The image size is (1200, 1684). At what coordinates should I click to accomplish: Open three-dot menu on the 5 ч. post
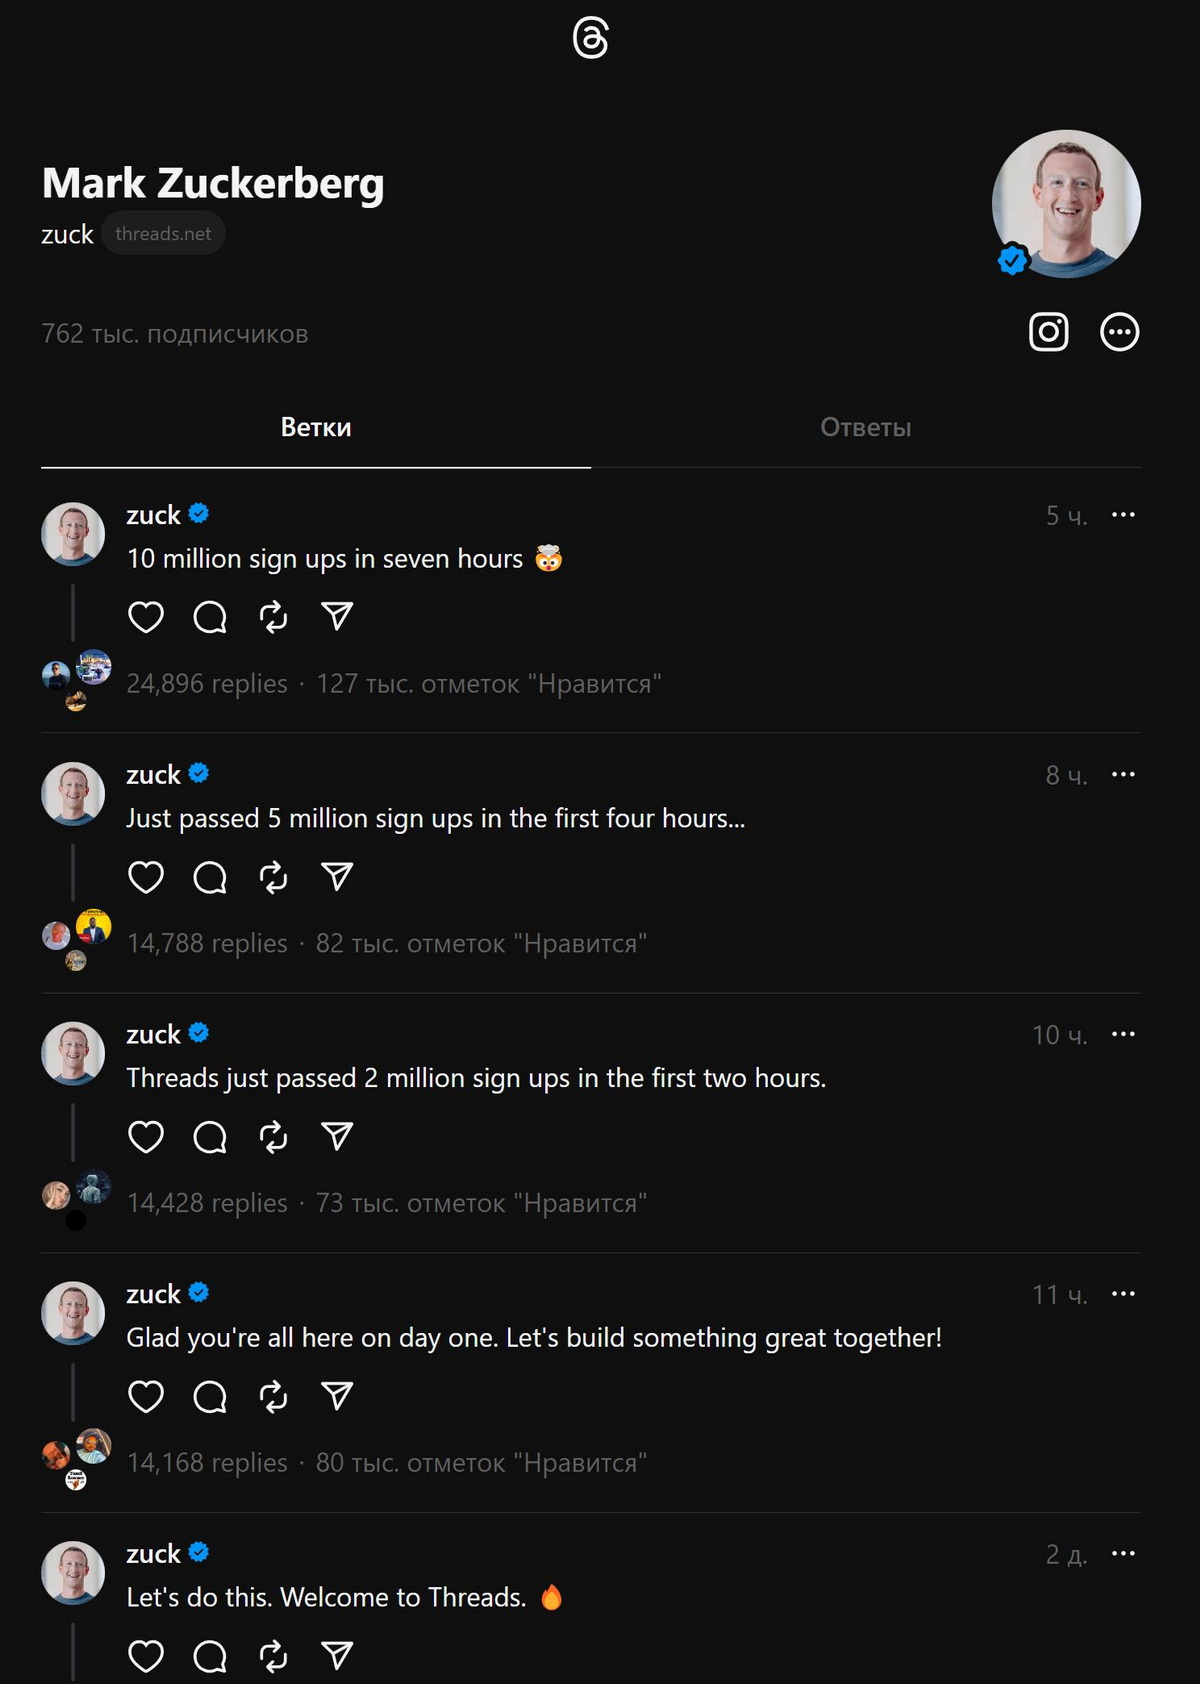point(1123,515)
